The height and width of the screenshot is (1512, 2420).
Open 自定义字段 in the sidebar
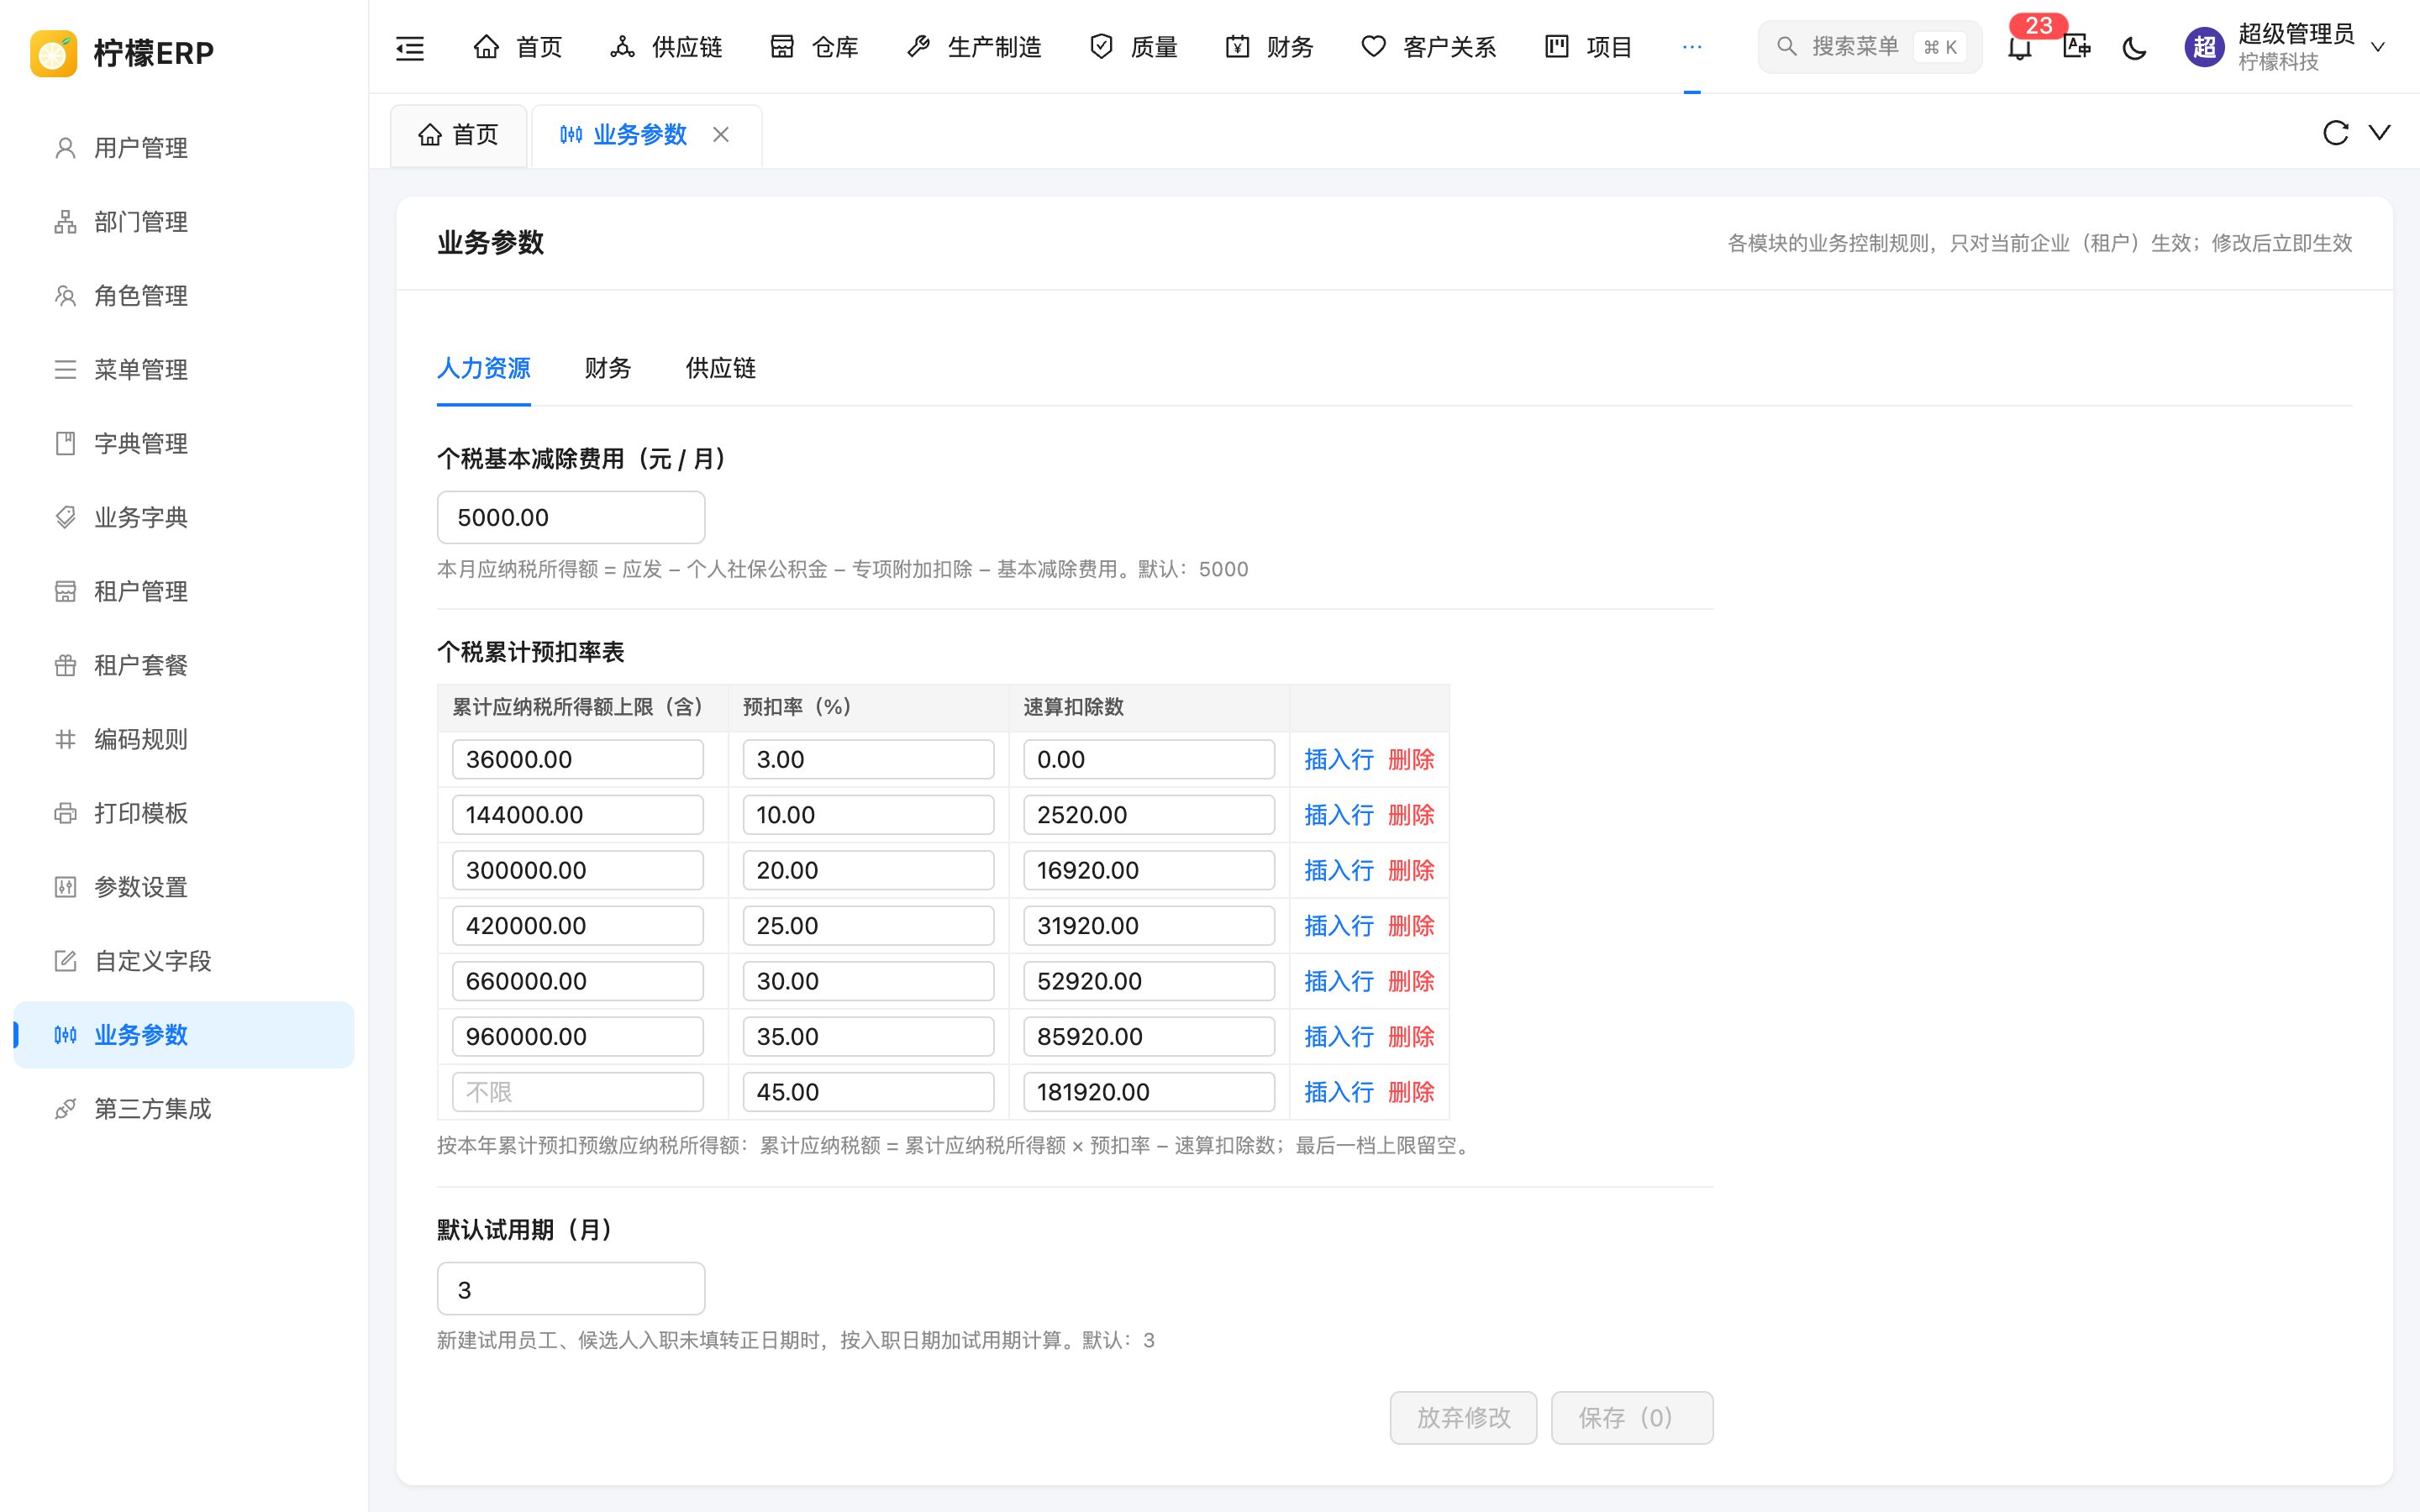click(184, 962)
